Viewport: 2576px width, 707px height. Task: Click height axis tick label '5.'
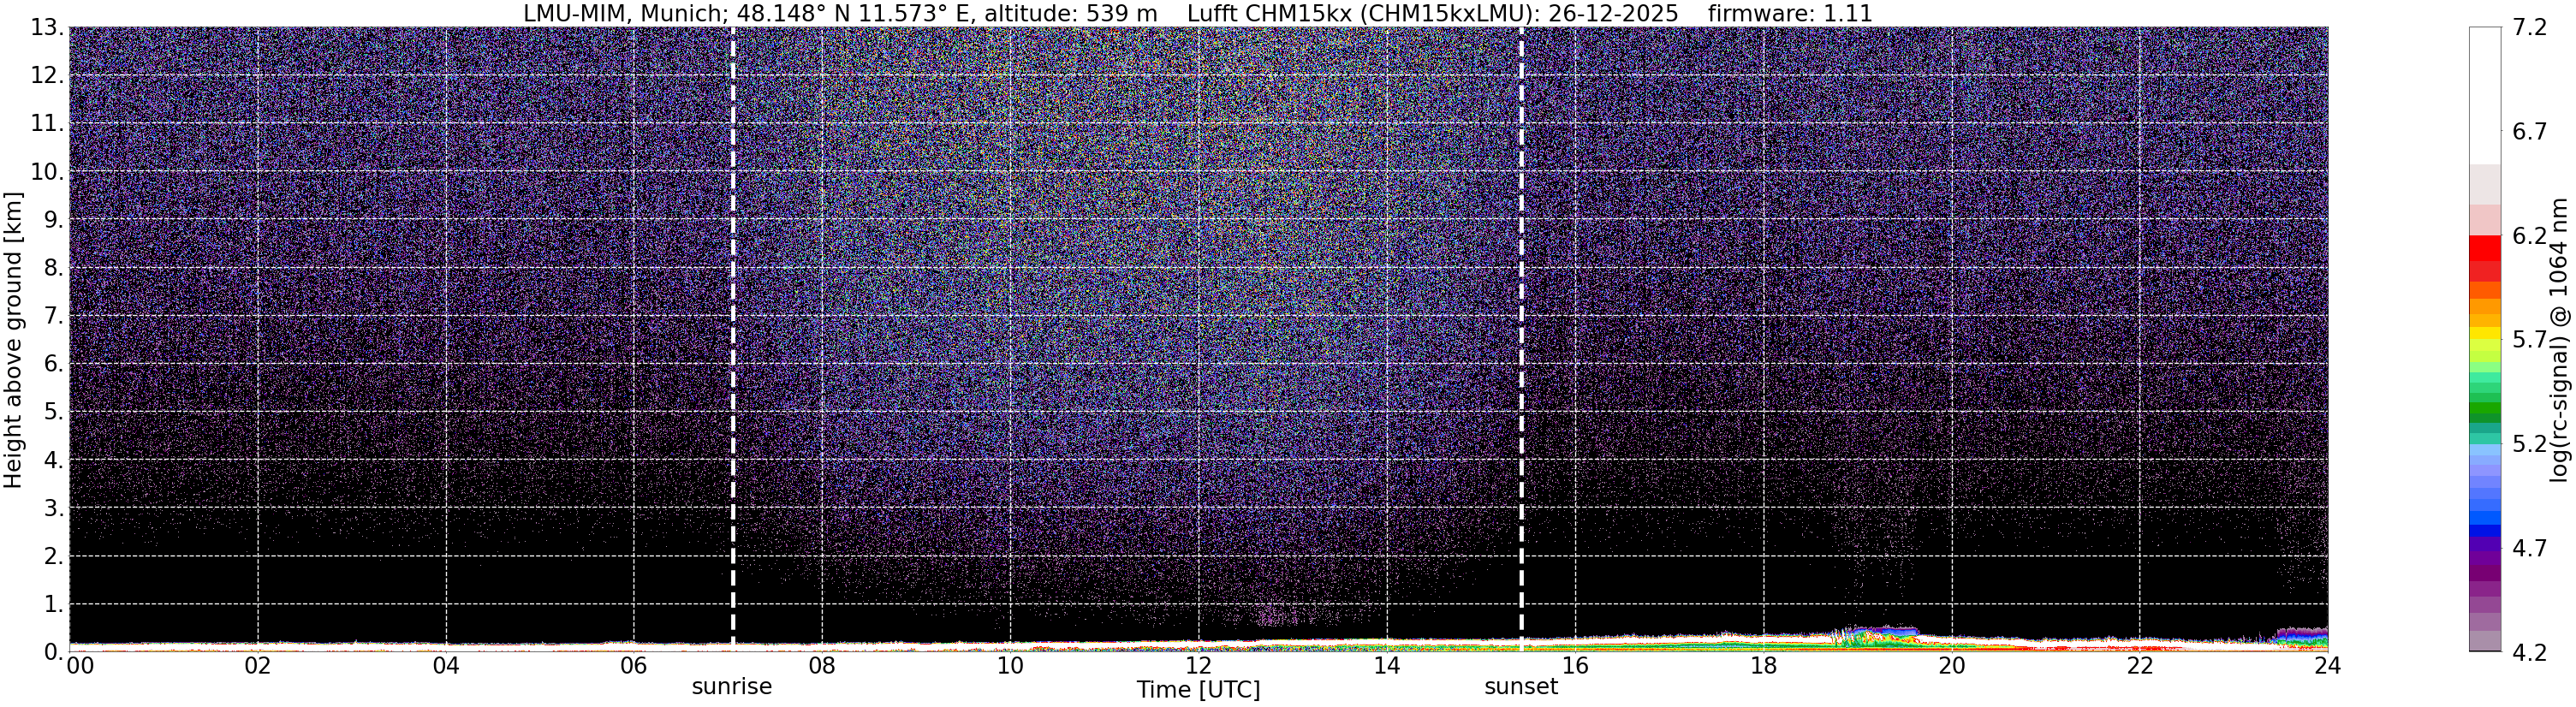(54, 412)
